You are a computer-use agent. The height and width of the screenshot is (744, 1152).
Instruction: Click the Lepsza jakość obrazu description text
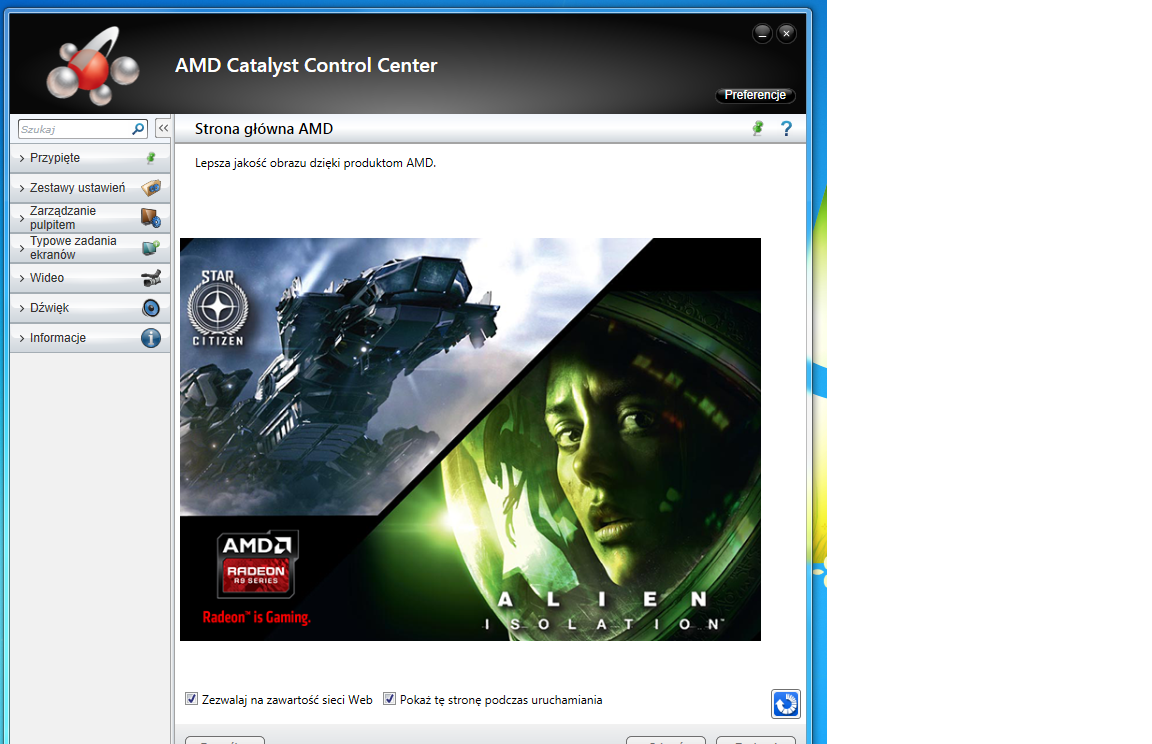pyautogui.click(x=315, y=163)
